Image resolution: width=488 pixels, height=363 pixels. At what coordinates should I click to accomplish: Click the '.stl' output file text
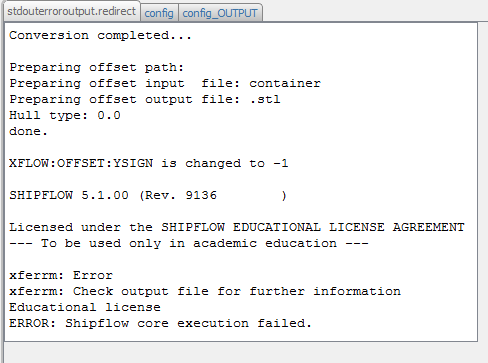[x=265, y=99]
